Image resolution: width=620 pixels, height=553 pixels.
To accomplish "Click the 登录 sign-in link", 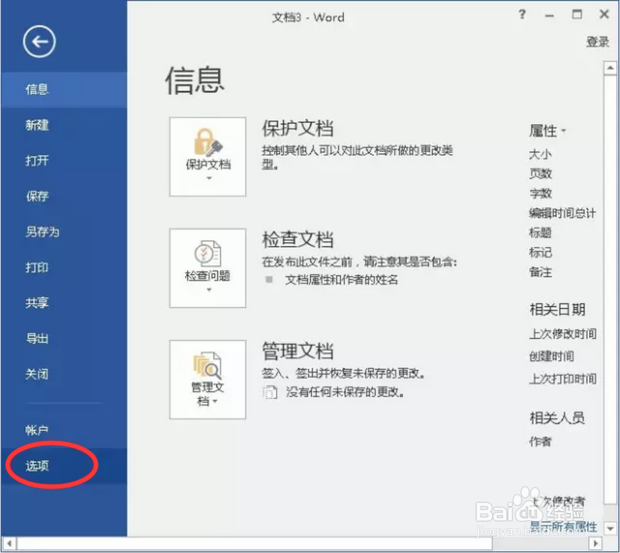I will click(x=597, y=42).
